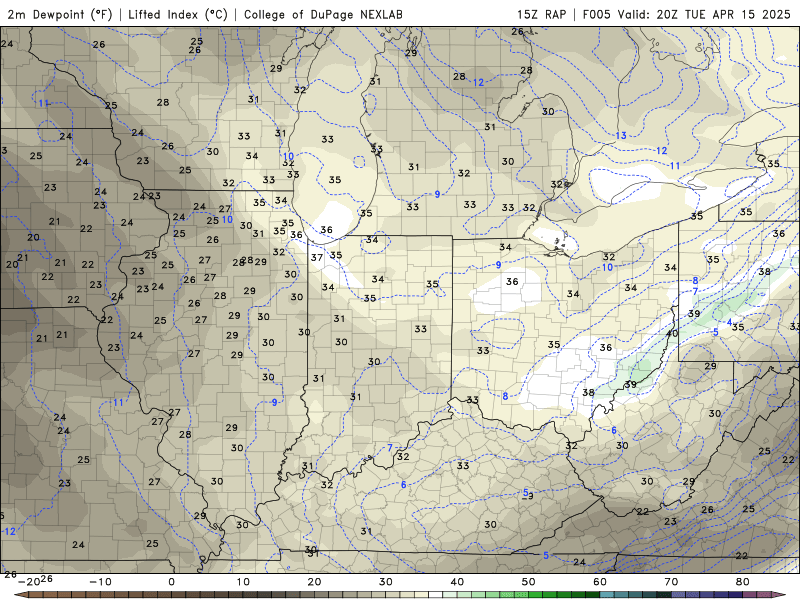800x600 pixels.
Task: Click the dewpoint value '37' on the map
Action: [317, 258]
